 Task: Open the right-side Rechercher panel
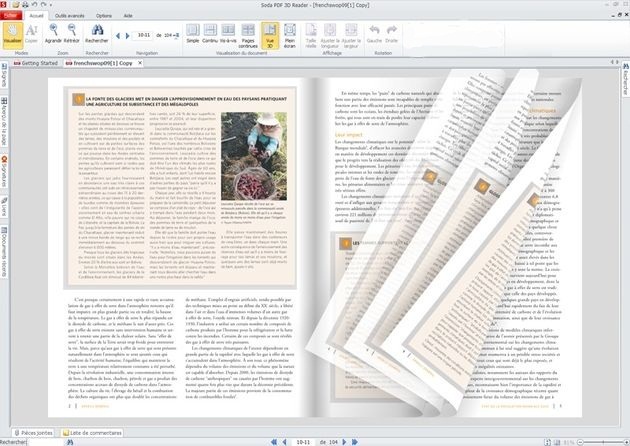click(x=626, y=79)
